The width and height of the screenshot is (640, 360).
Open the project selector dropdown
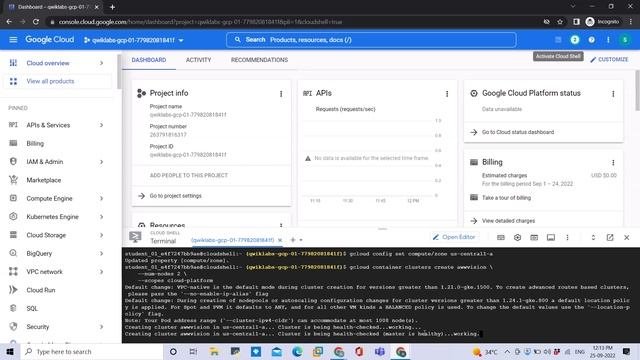point(133,40)
